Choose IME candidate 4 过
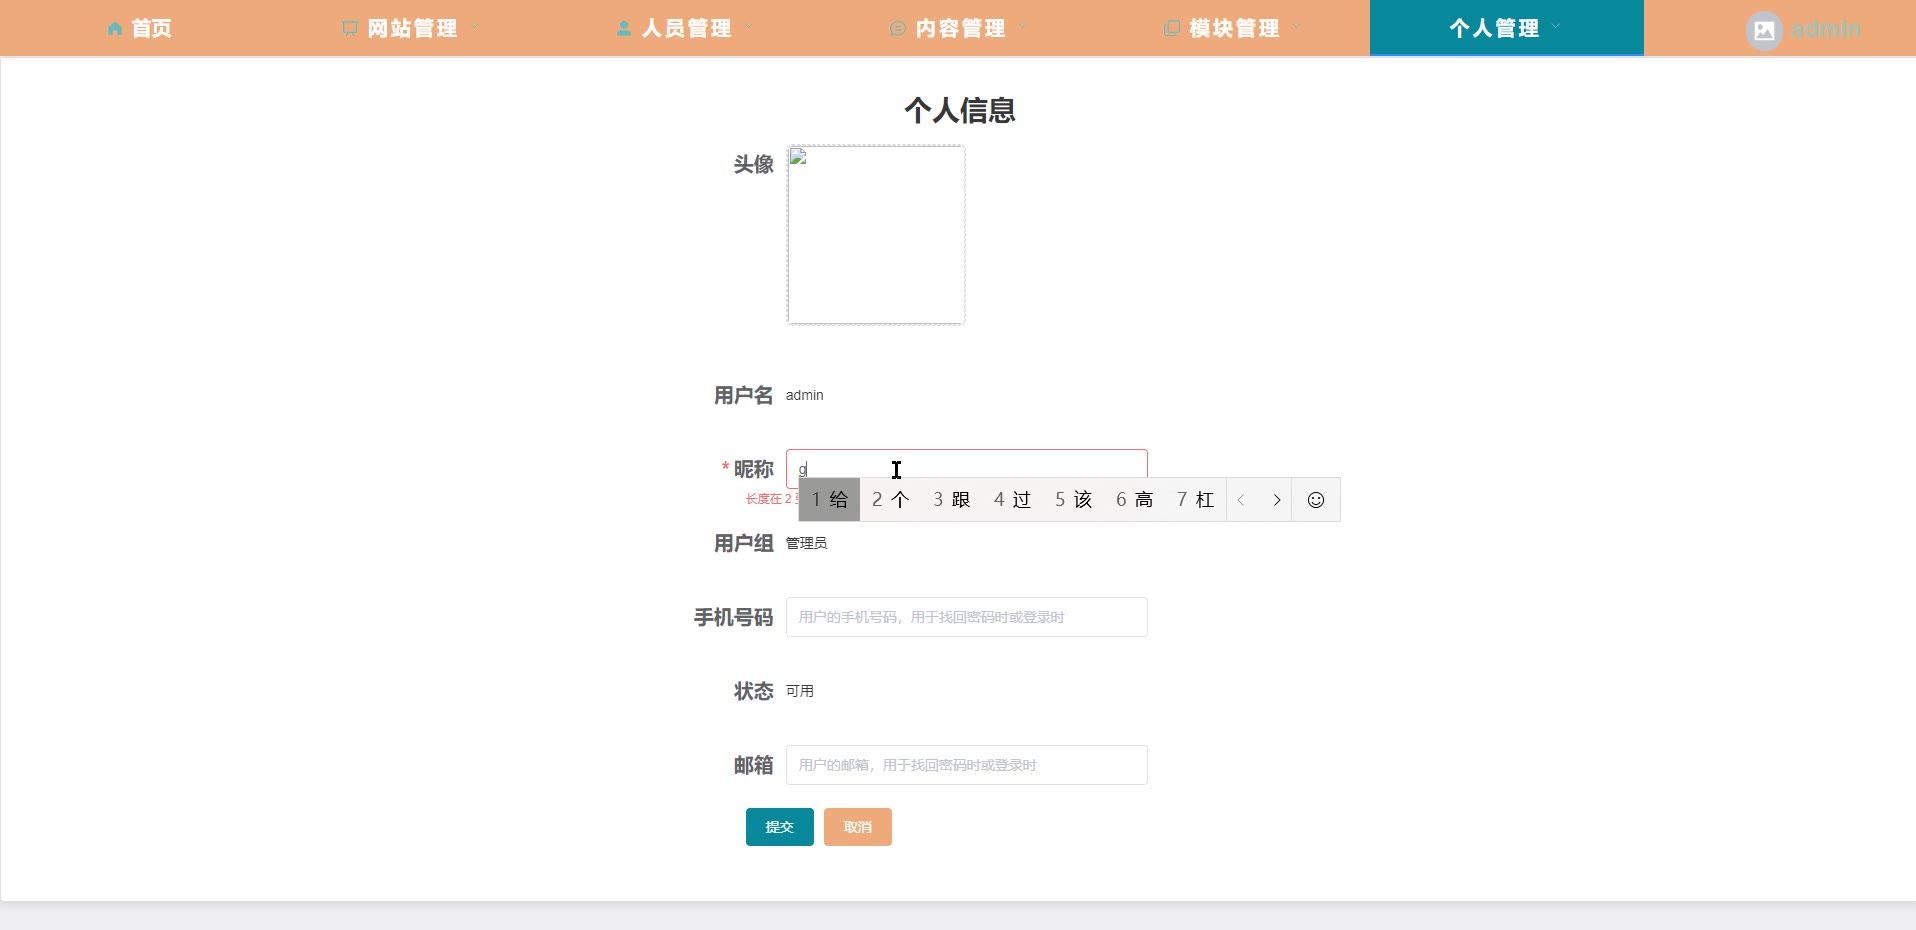 click(x=1013, y=500)
